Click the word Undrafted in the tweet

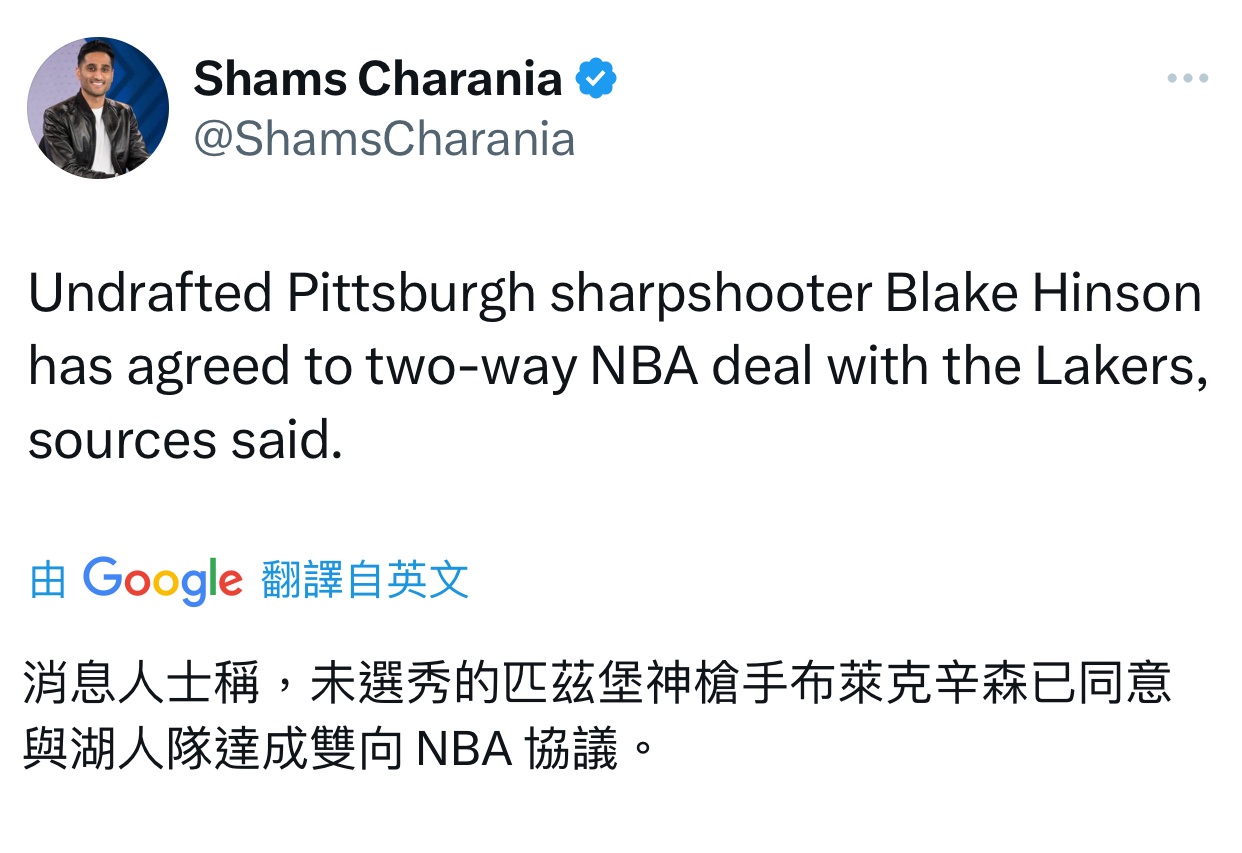[x=150, y=294]
